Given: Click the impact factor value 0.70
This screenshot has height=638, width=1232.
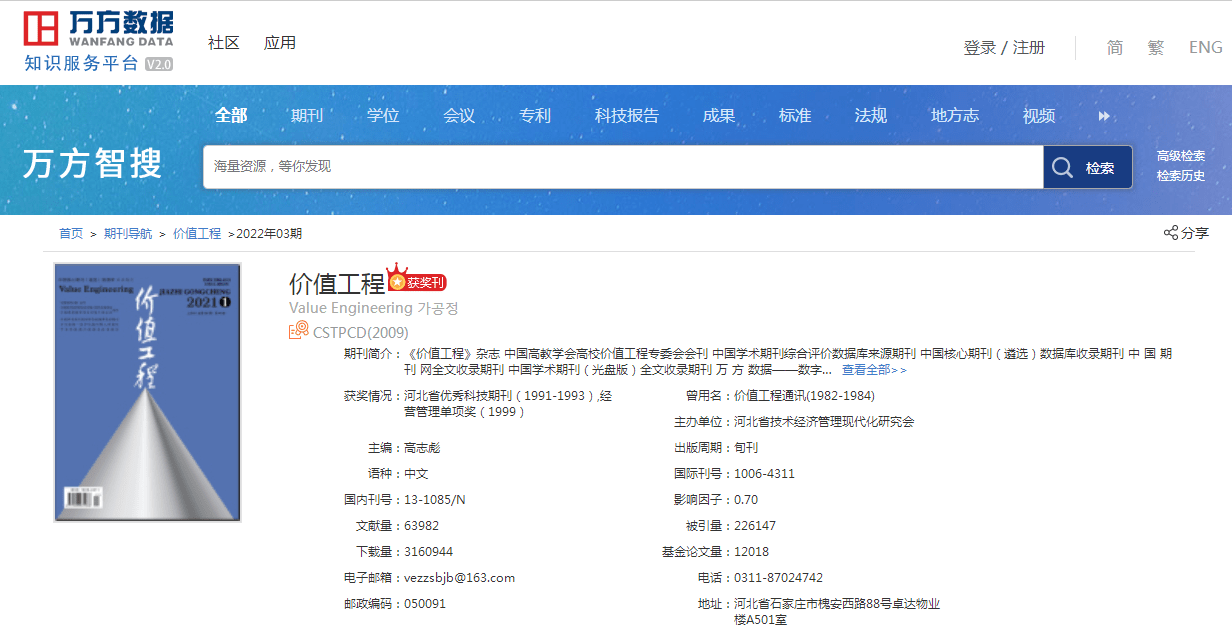Looking at the screenshot, I should pyautogui.click(x=746, y=500).
